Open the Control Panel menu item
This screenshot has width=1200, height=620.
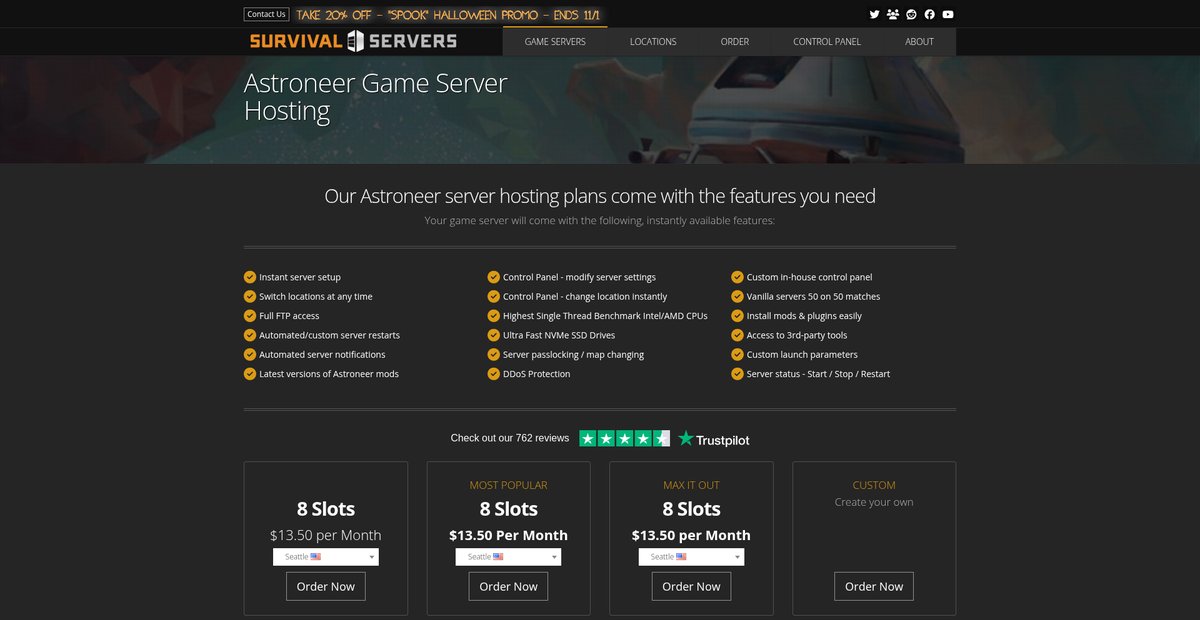(827, 42)
